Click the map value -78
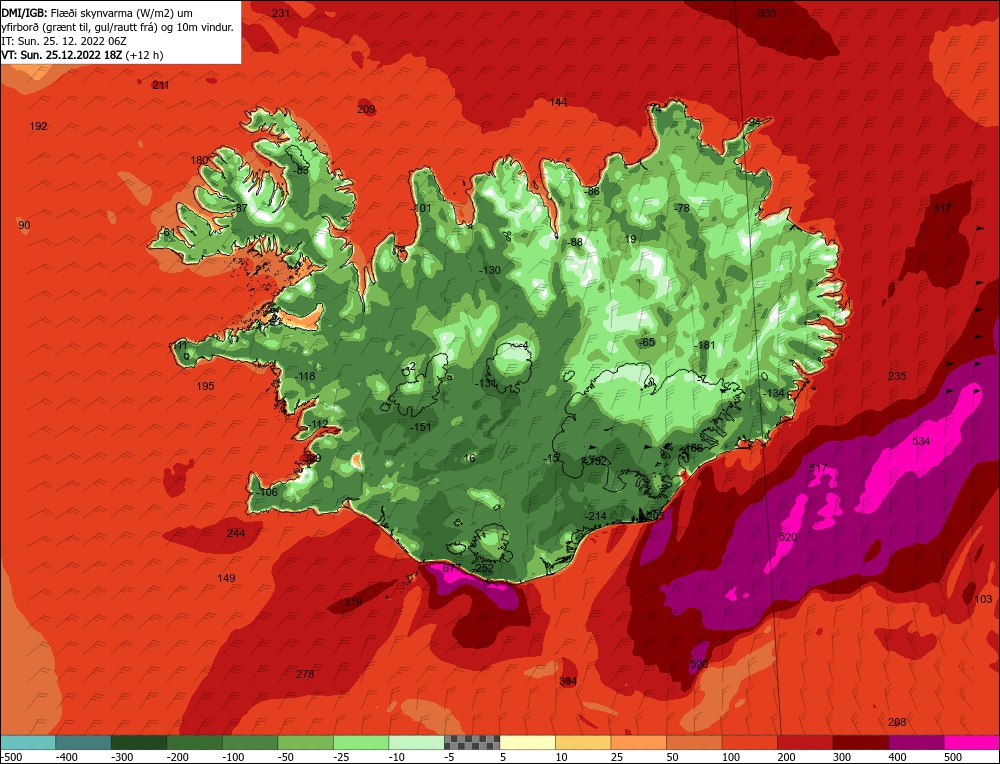 click(682, 208)
